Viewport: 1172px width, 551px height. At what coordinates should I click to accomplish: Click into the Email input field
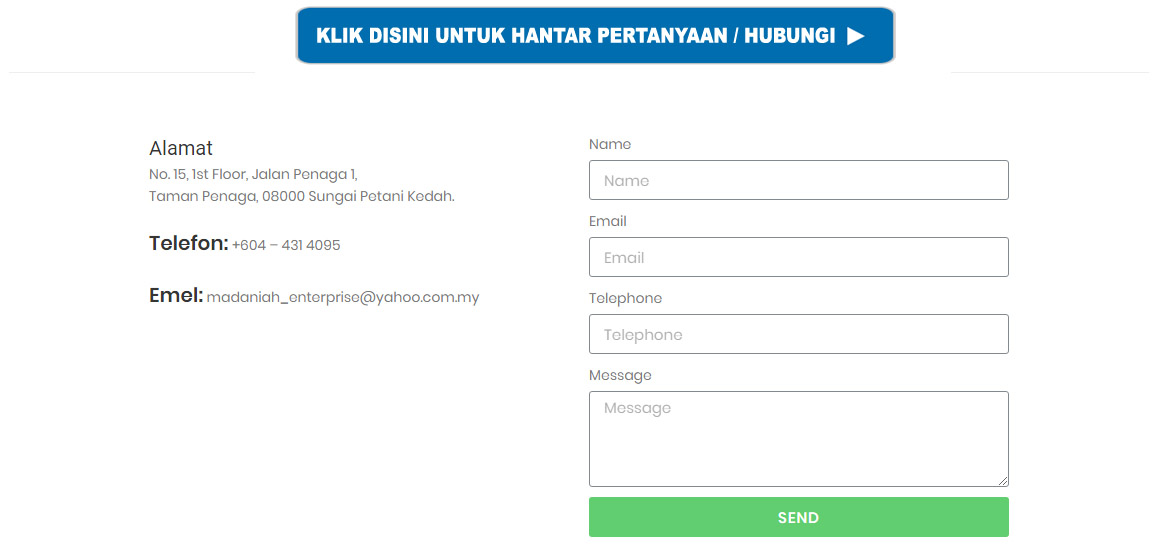coord(798,257)
